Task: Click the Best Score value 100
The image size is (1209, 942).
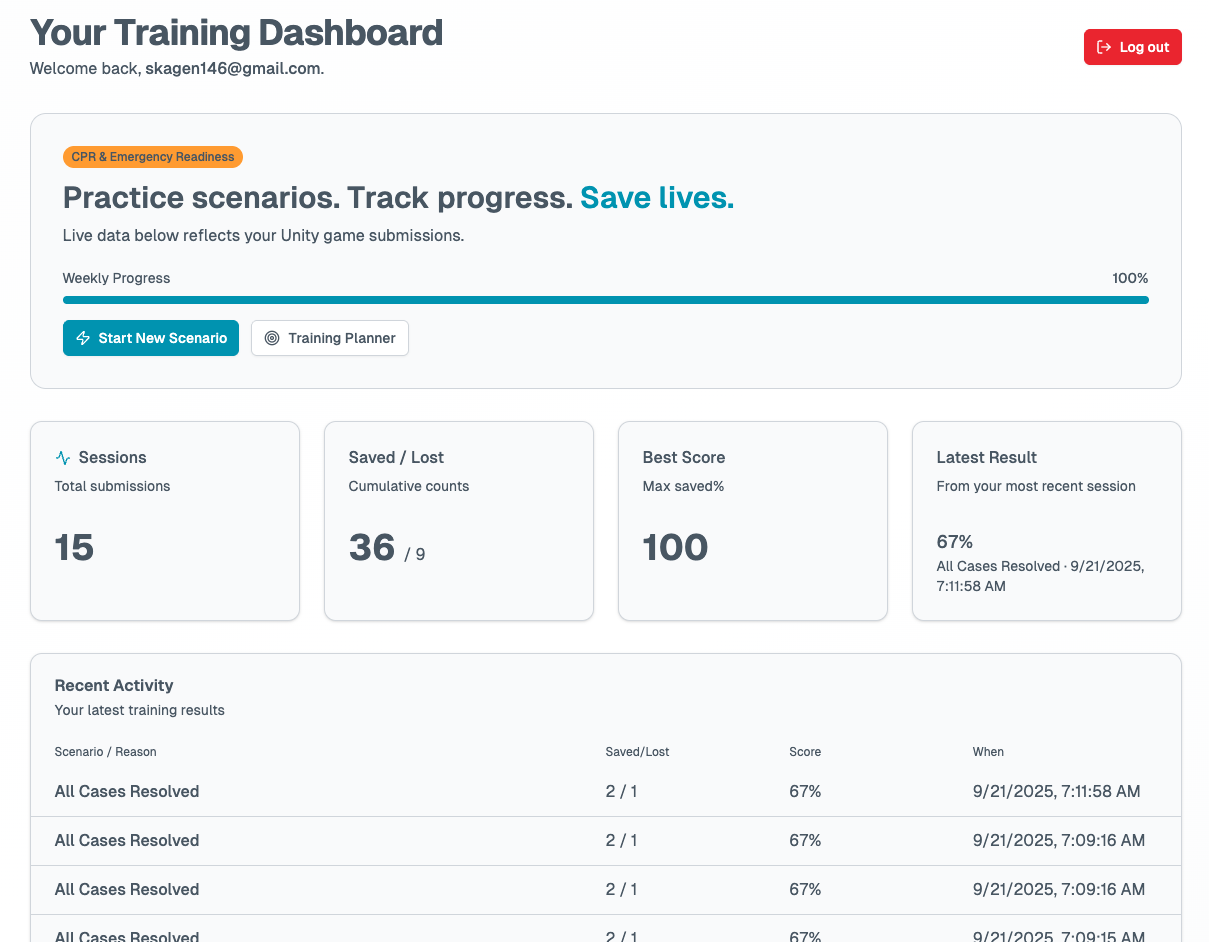Action: point(675,548)
